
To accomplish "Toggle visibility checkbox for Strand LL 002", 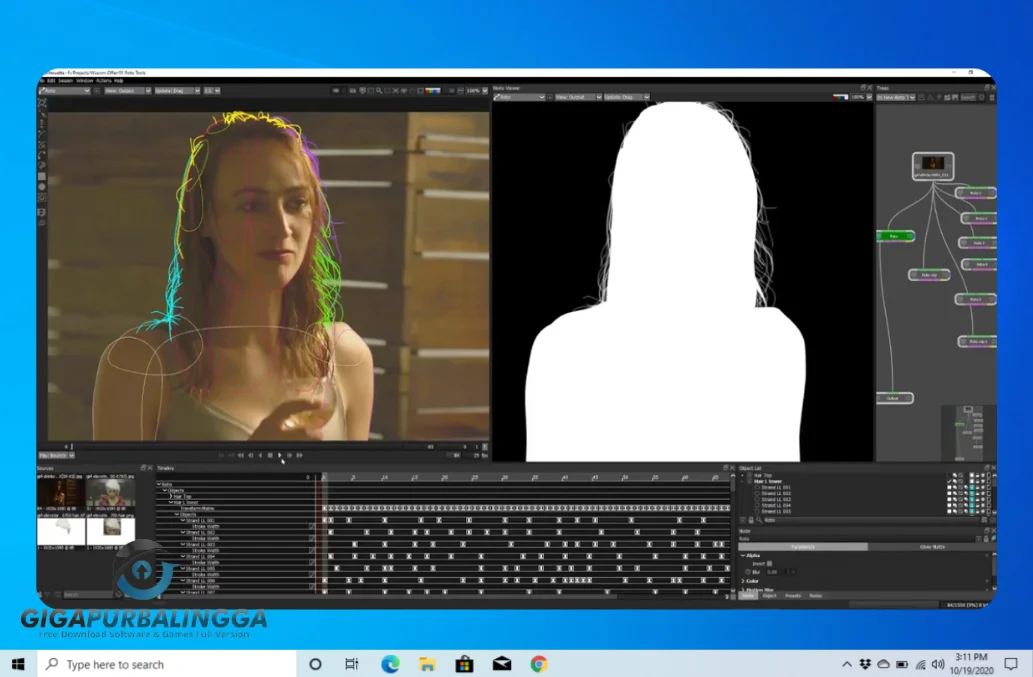I will (x=949, y=493).
